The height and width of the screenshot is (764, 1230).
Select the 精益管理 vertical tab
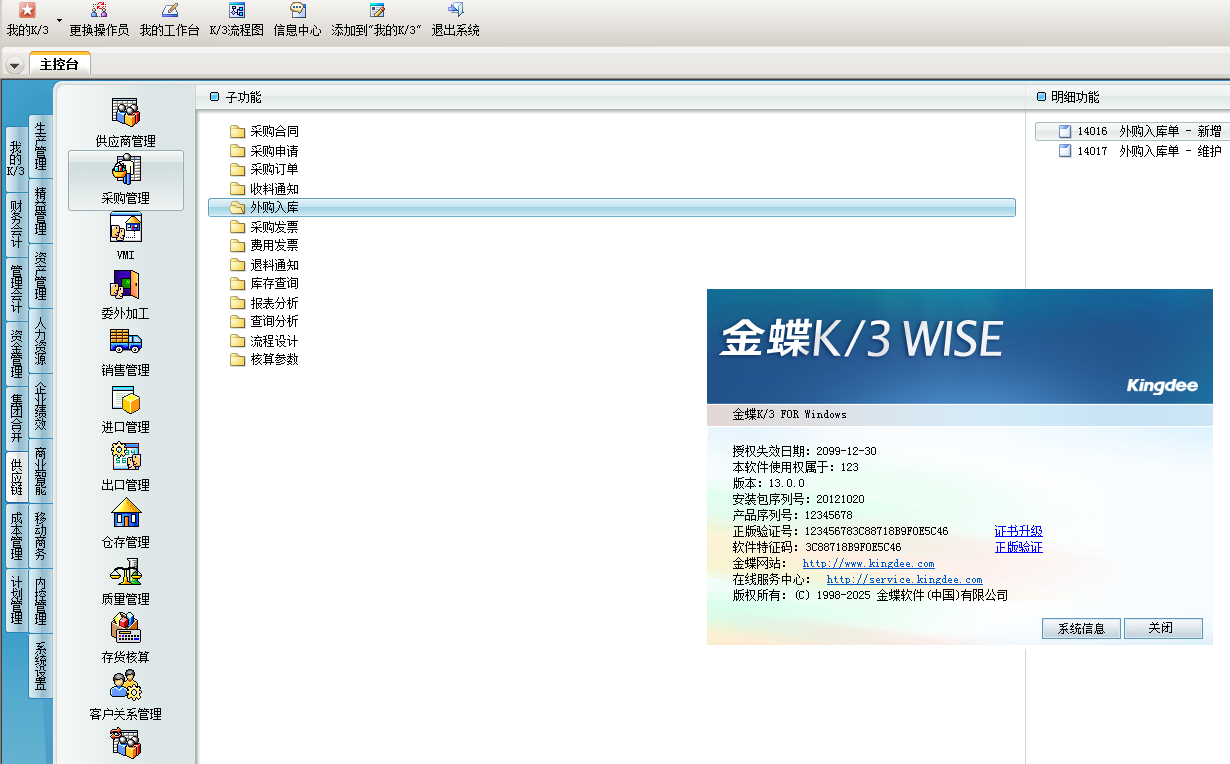41,211
